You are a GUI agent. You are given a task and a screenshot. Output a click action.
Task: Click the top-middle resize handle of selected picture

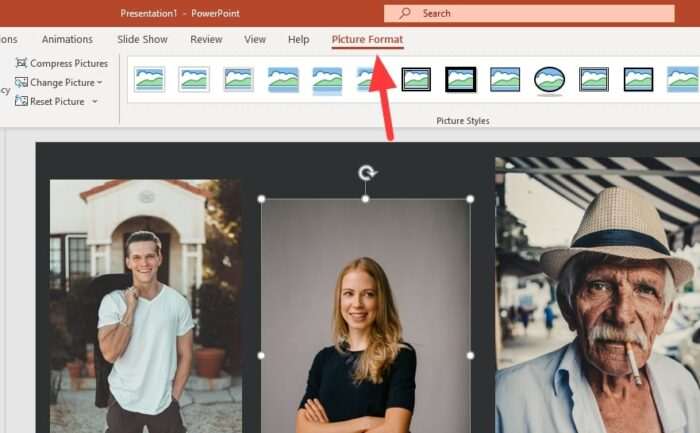(x=366, y=199)
